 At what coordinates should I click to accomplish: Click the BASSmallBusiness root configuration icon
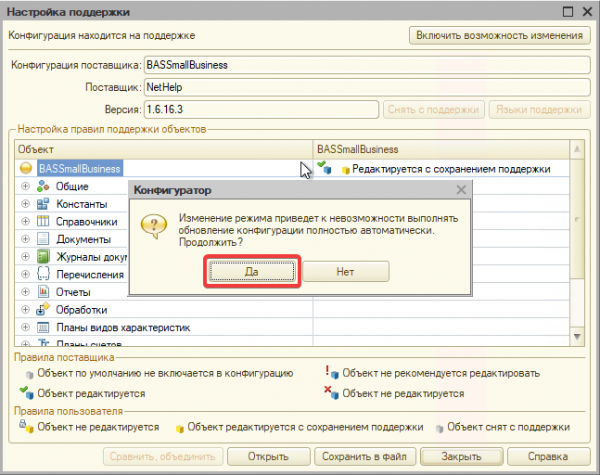26,168
